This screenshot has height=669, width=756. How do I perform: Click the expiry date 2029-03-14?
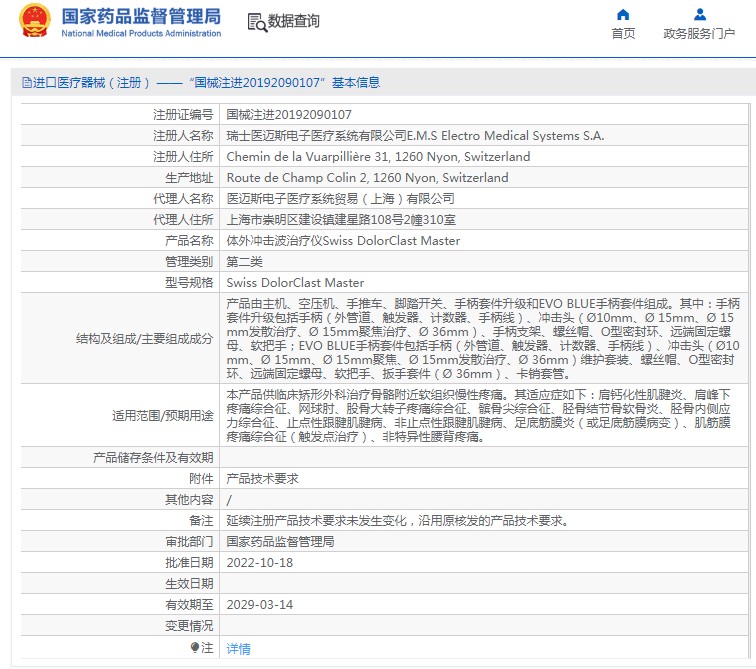(x=260, y=605)
